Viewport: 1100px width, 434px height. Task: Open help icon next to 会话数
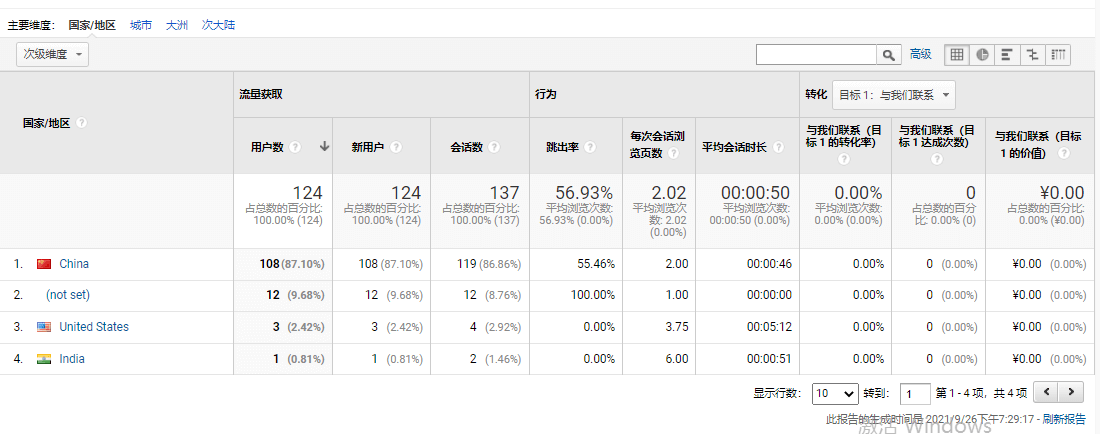click(x=494, y=147)
